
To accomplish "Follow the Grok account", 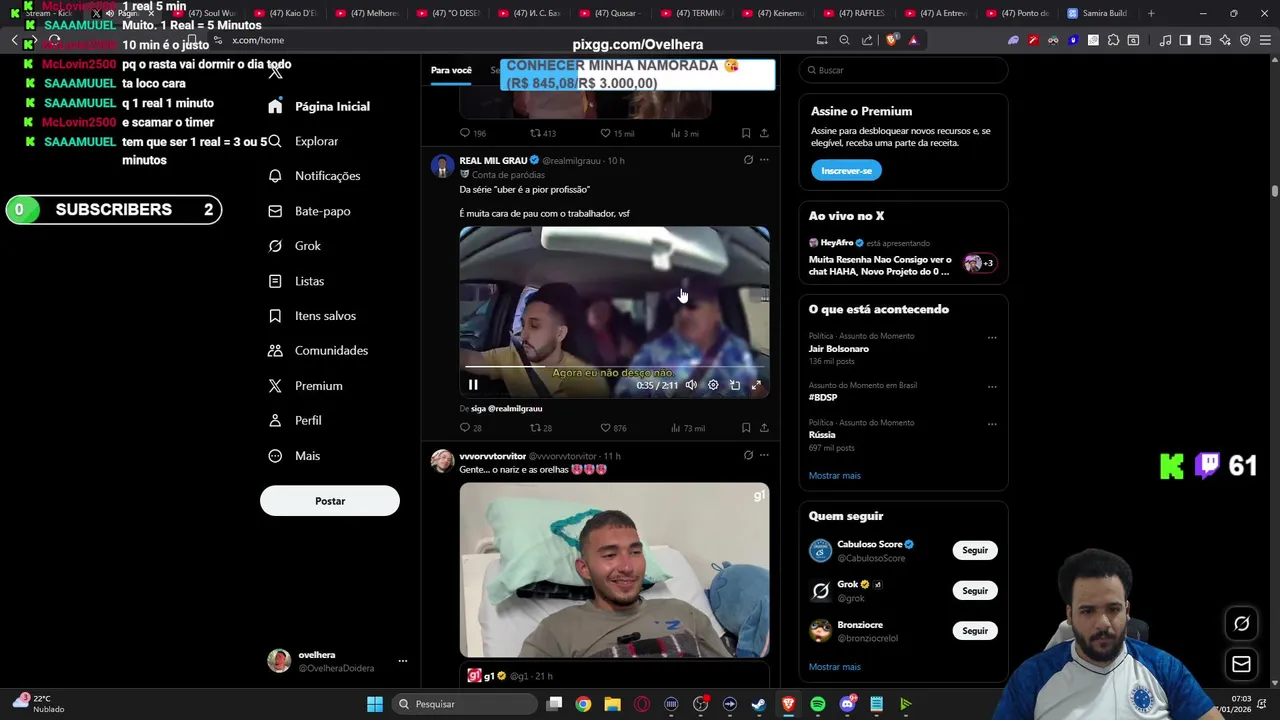I will [975, 590].
